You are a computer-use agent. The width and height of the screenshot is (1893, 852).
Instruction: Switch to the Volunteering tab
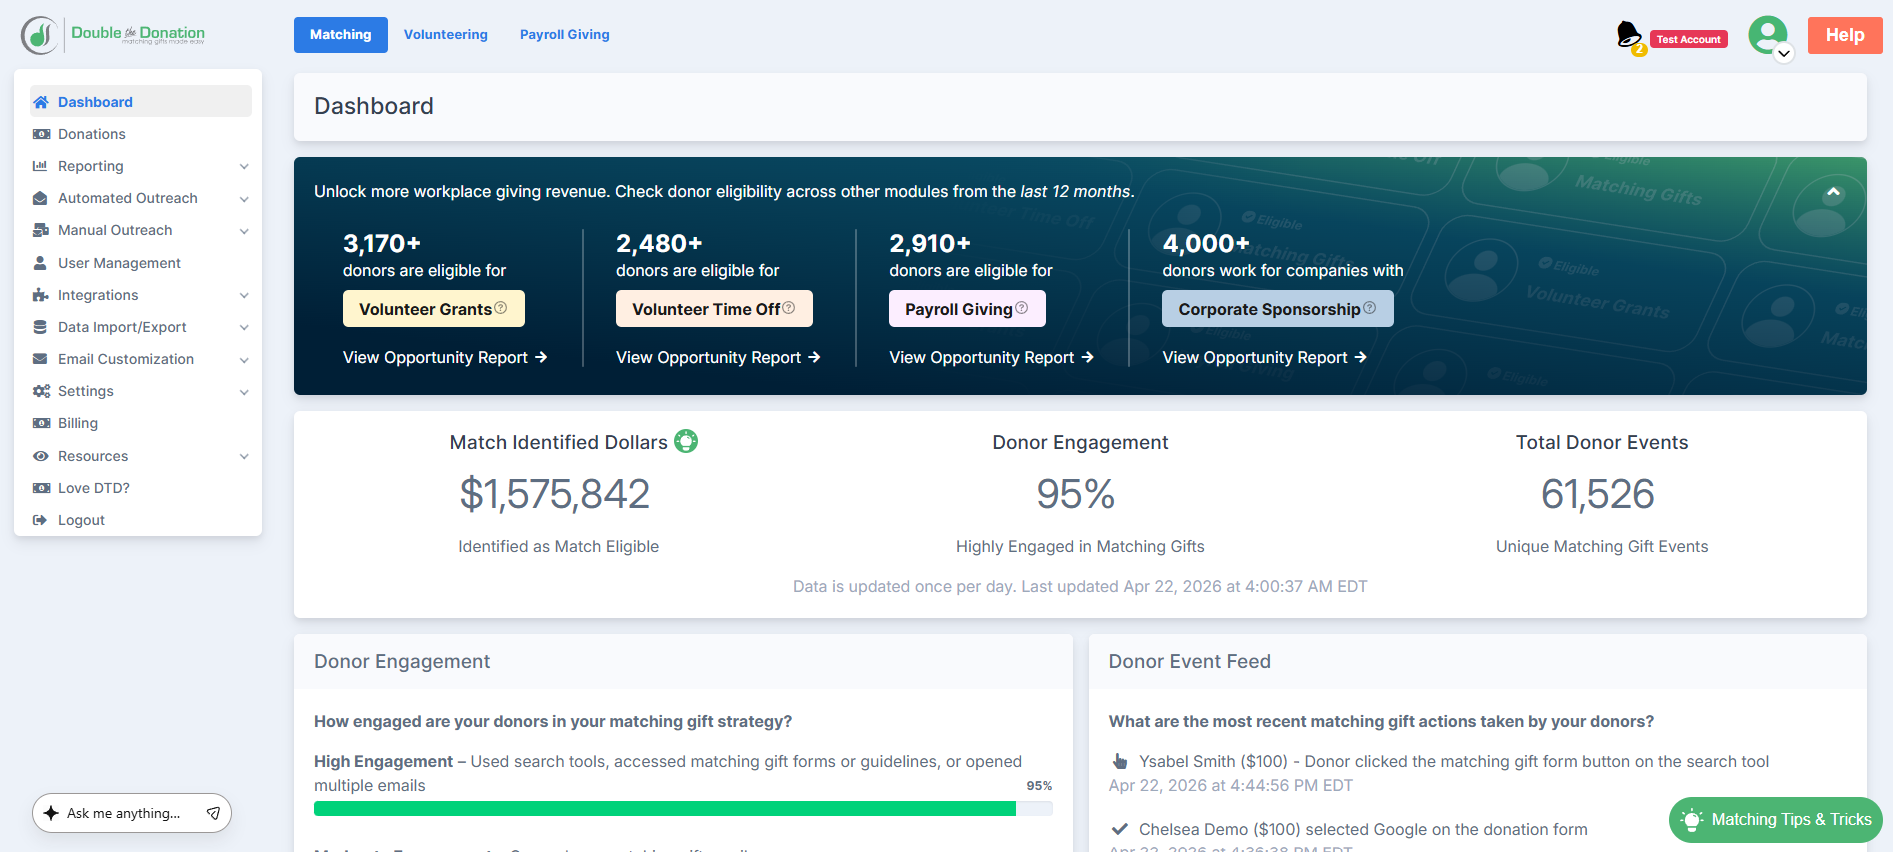pos(446,35)
